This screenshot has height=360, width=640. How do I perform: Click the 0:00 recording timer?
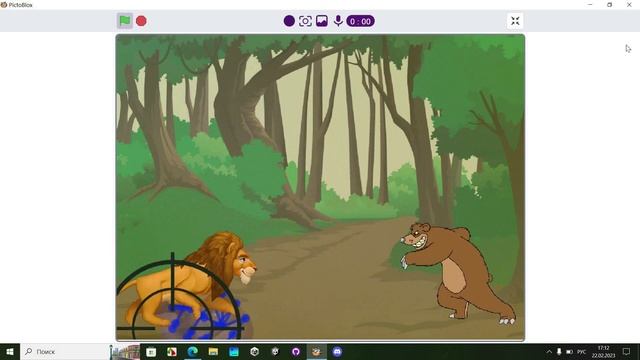click(360, 21)
